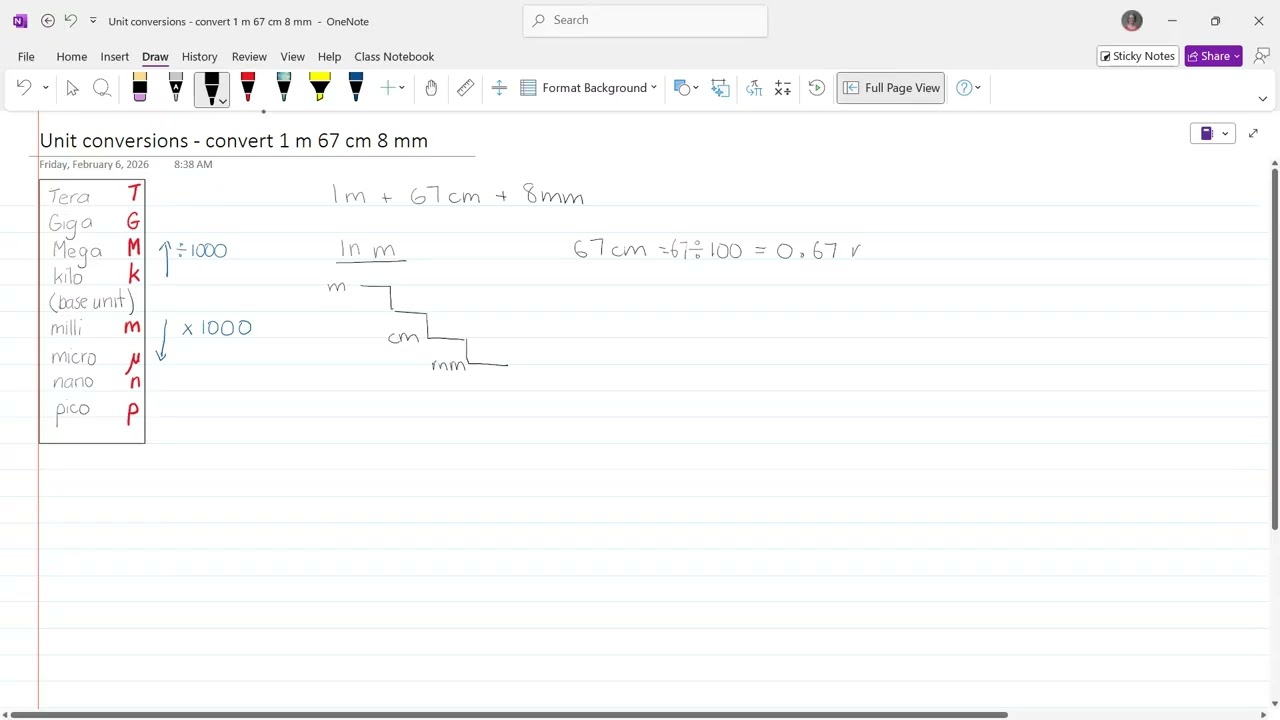
Task: Click the scroll up arrow
Action: [1274, 163]
